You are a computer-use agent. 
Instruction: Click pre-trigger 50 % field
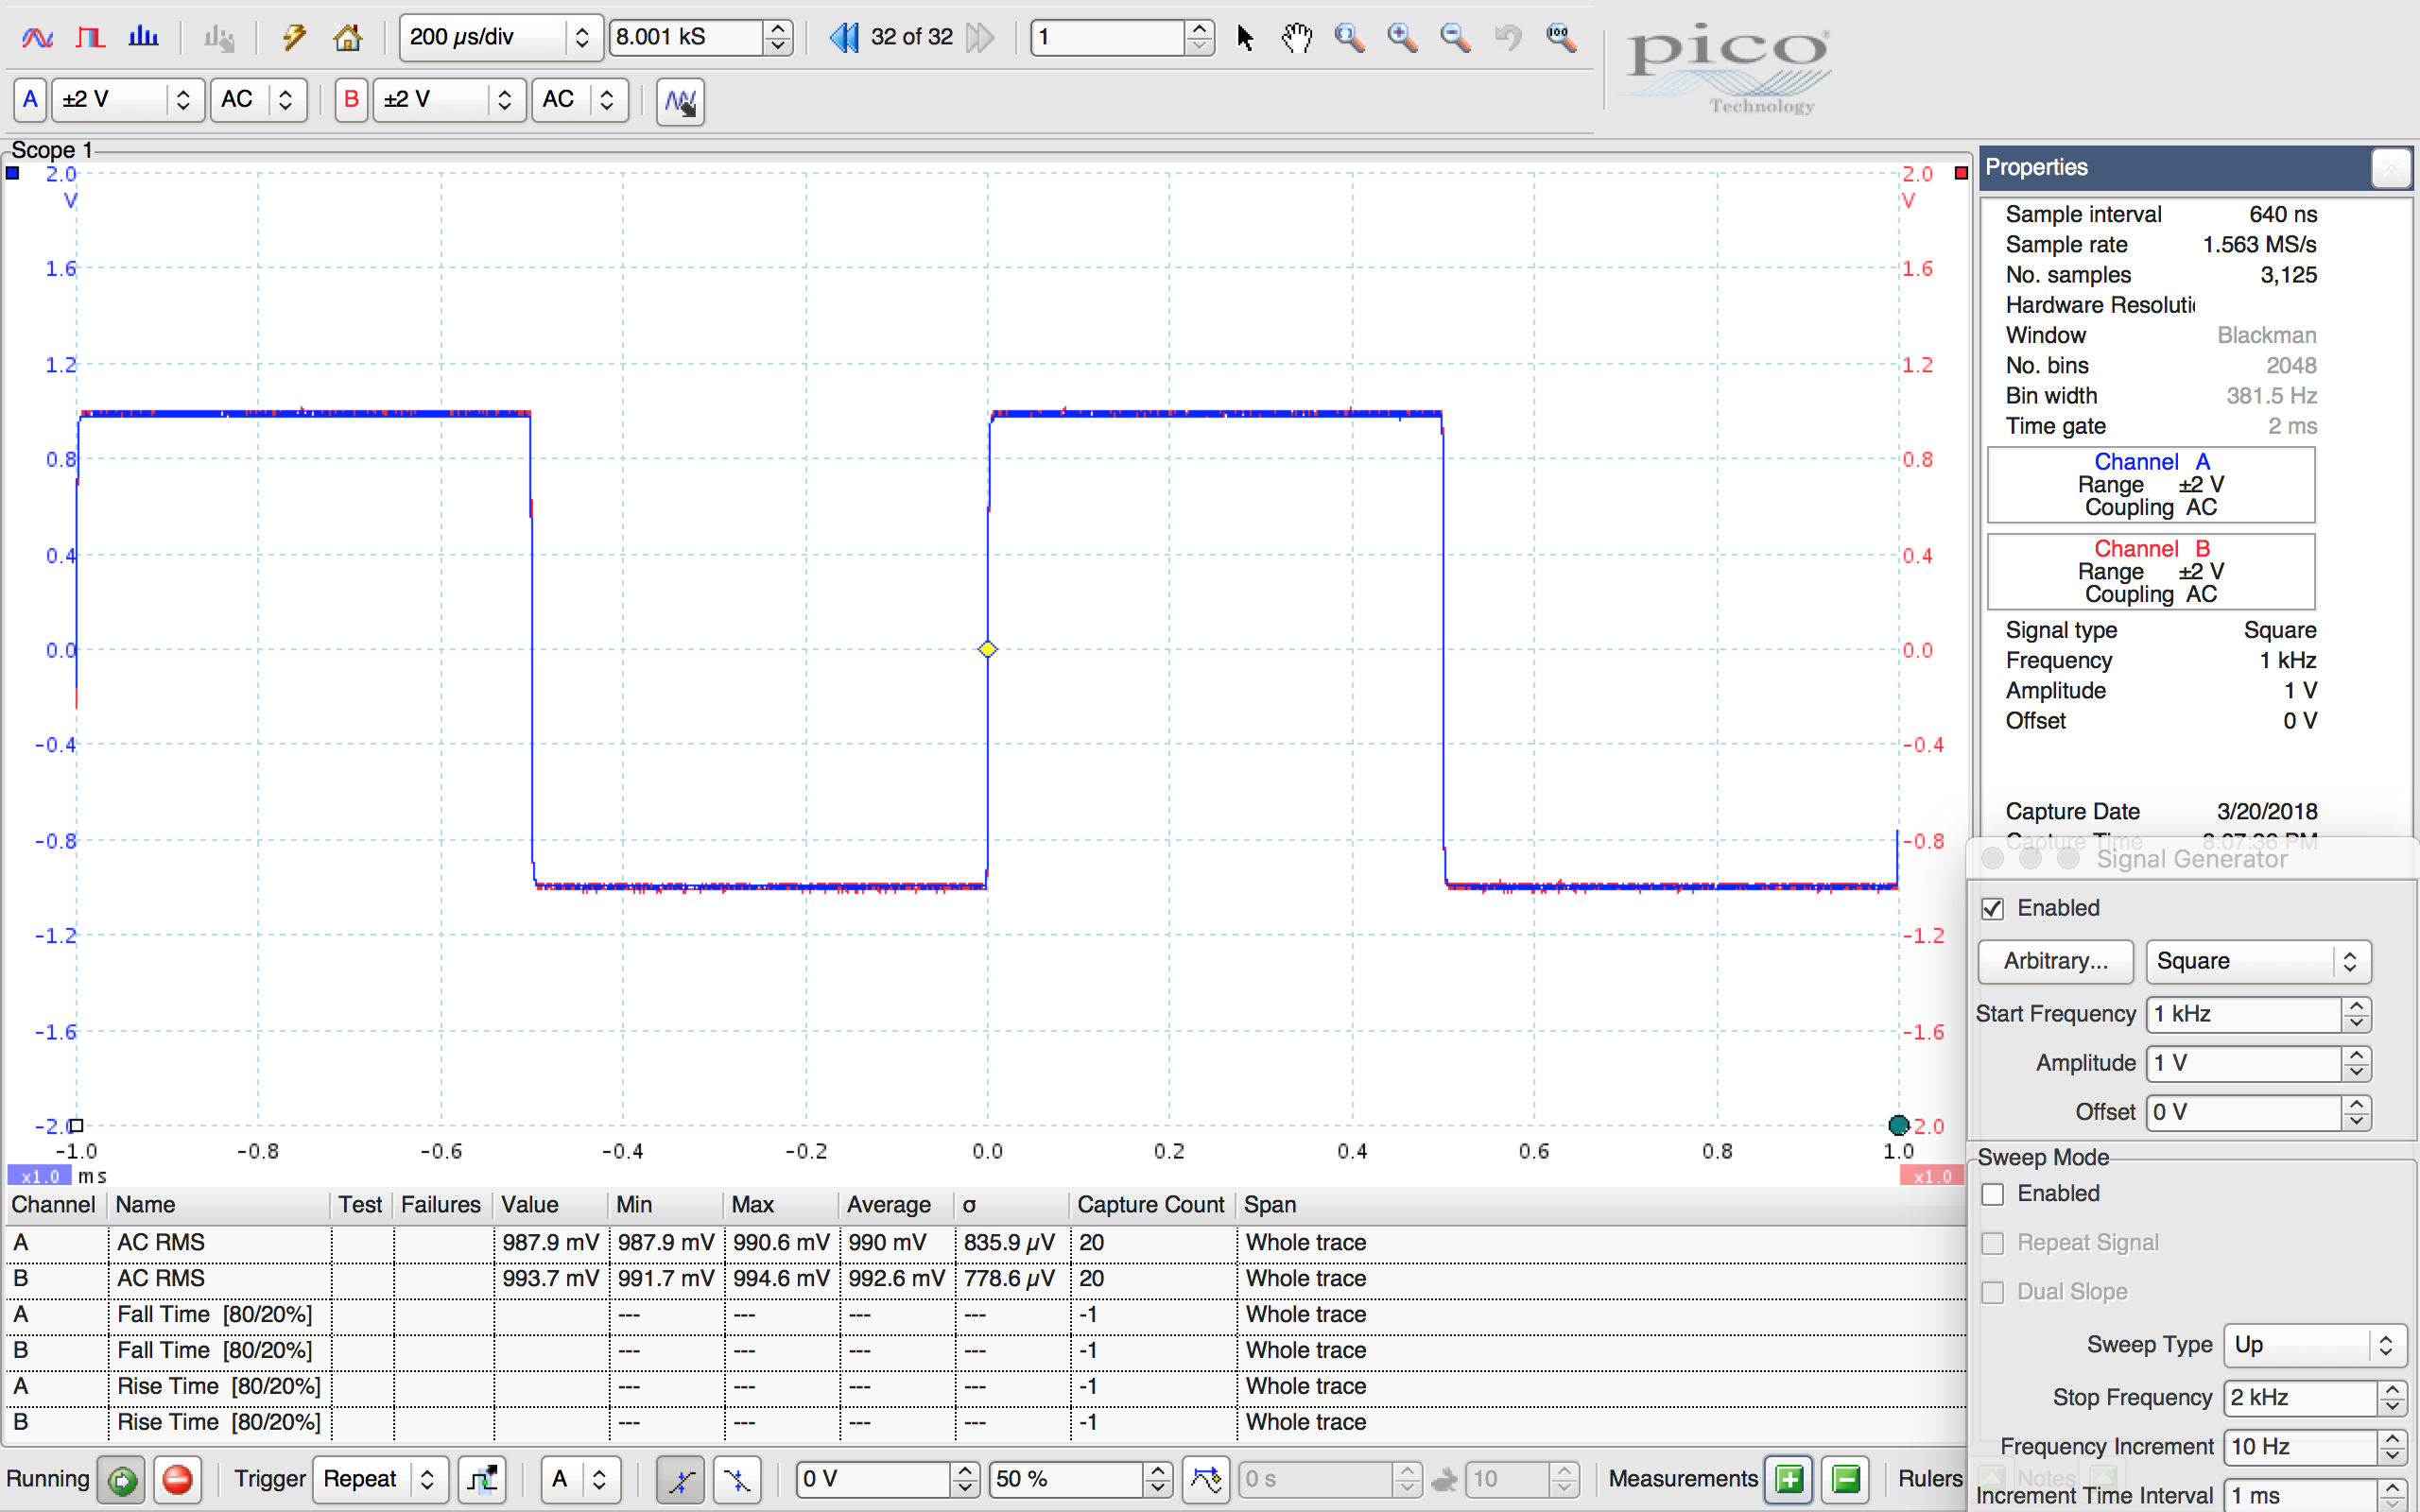1065,1479
